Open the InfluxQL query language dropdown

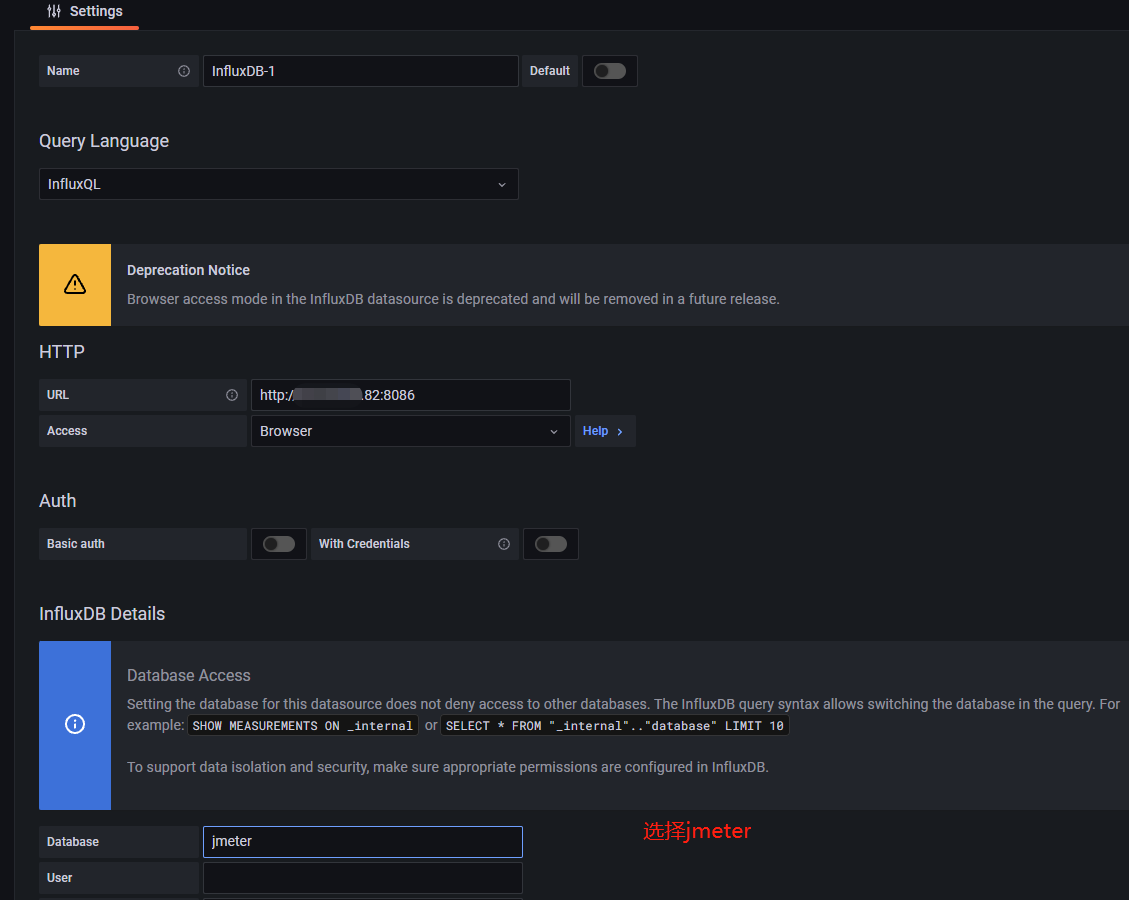pos(279,184)
